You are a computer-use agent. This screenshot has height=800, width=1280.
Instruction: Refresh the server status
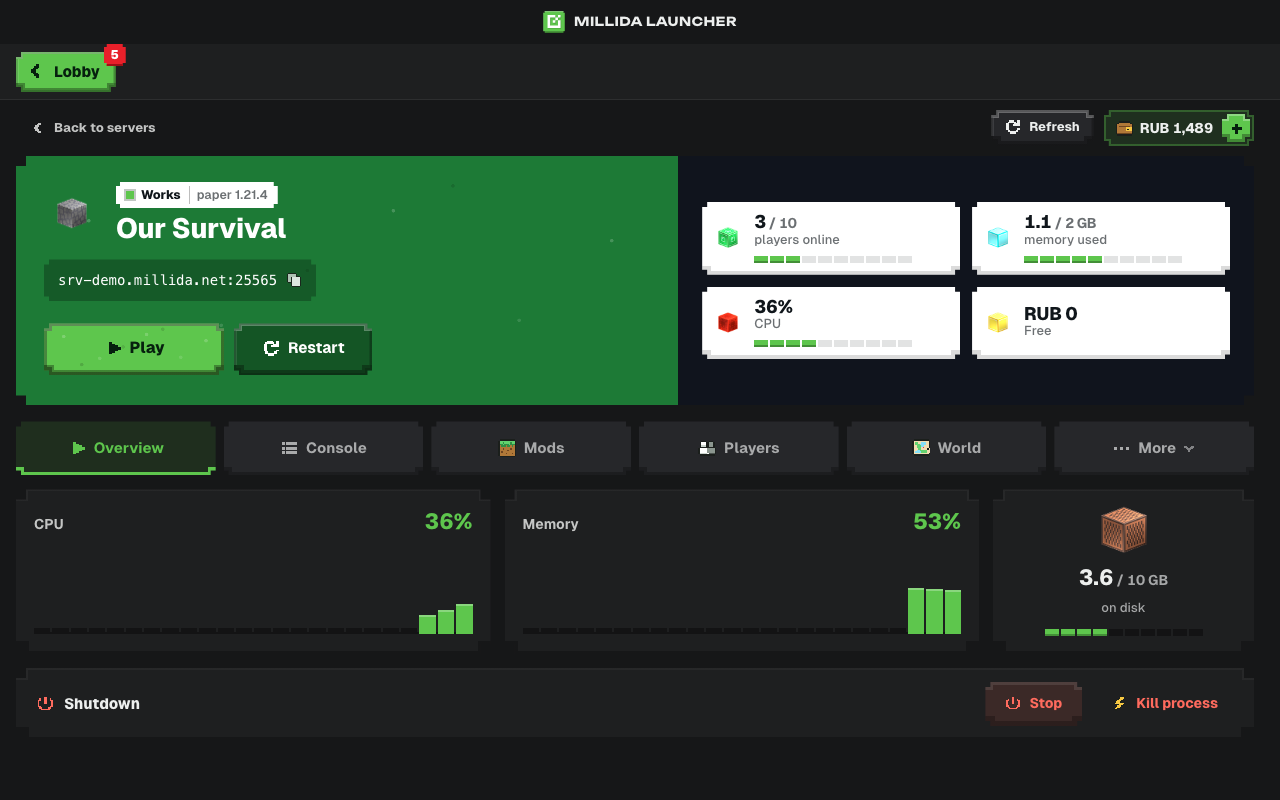(1042, 127)
